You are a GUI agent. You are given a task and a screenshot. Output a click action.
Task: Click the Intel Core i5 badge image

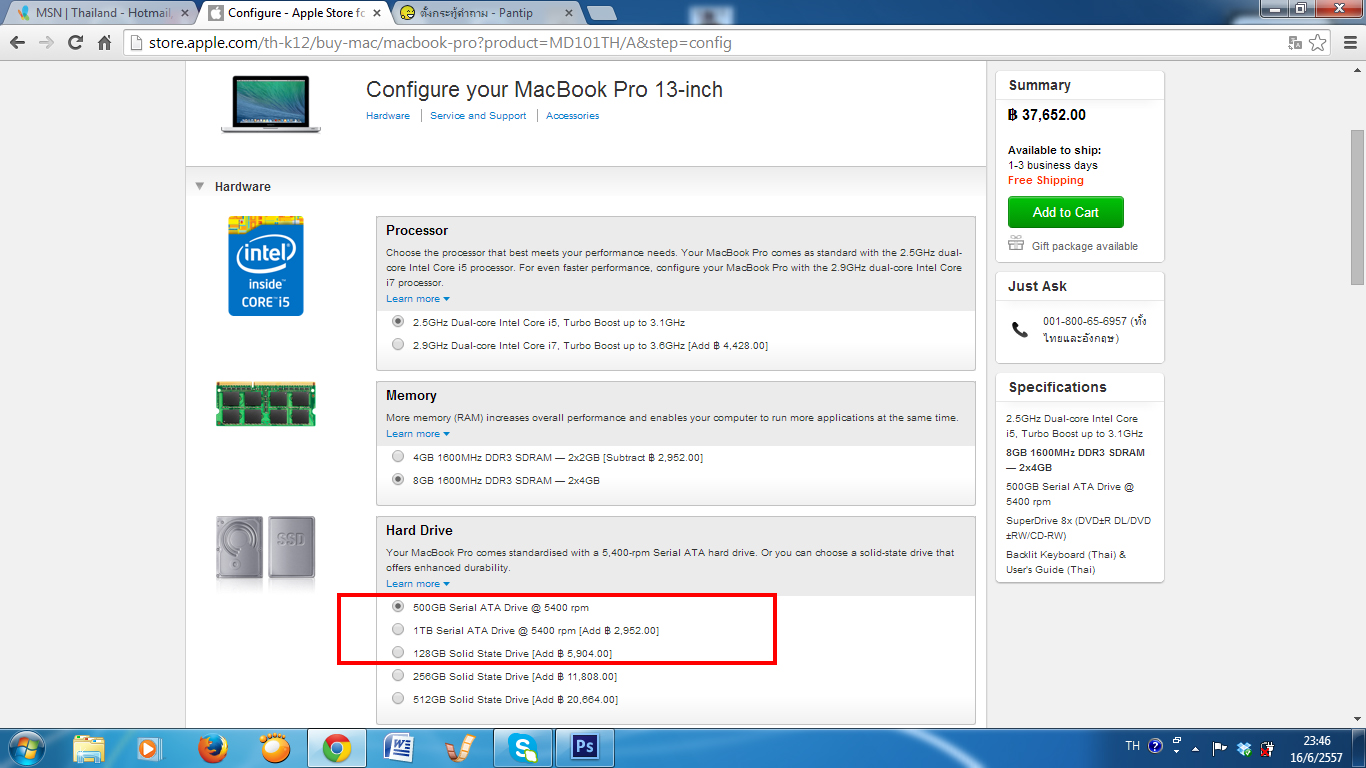pyautogui.click(x=266, y=266)
